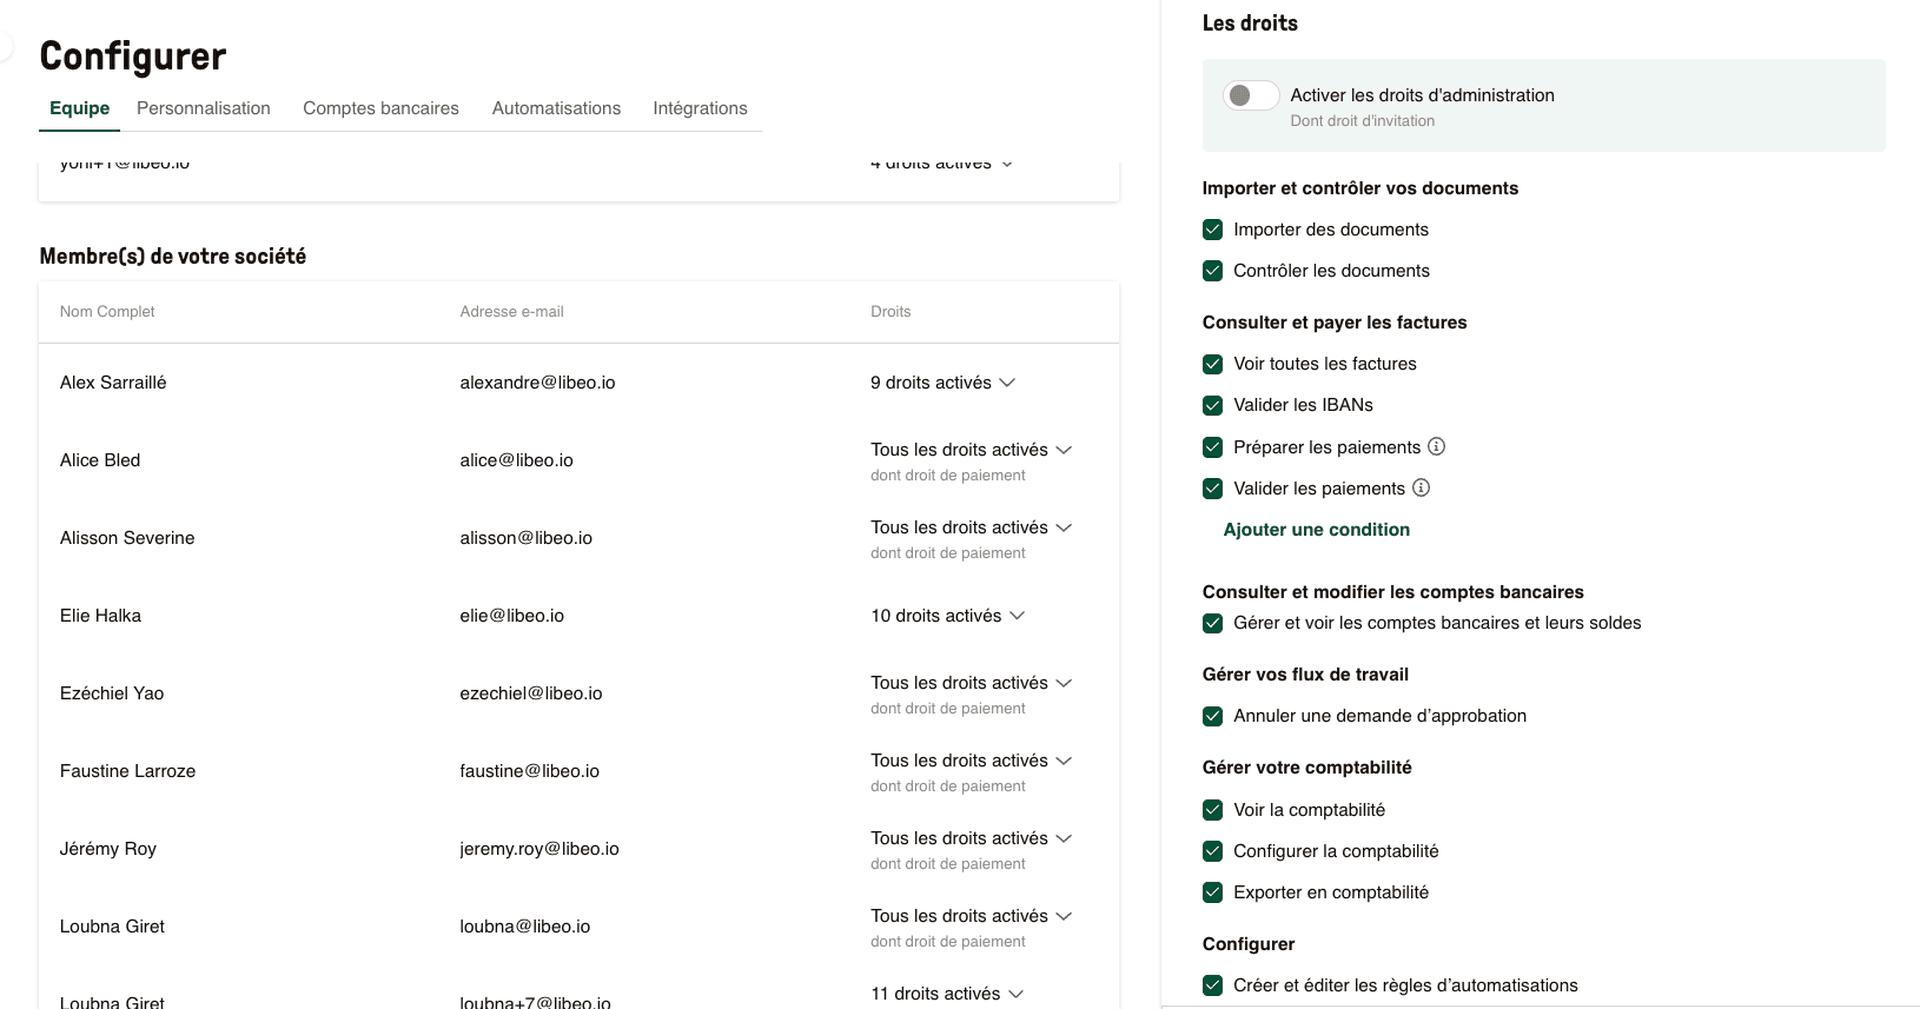Open the Intégrations tab
The image size is (1920, 1009).
pyautogui.click(x=700, y=108)
